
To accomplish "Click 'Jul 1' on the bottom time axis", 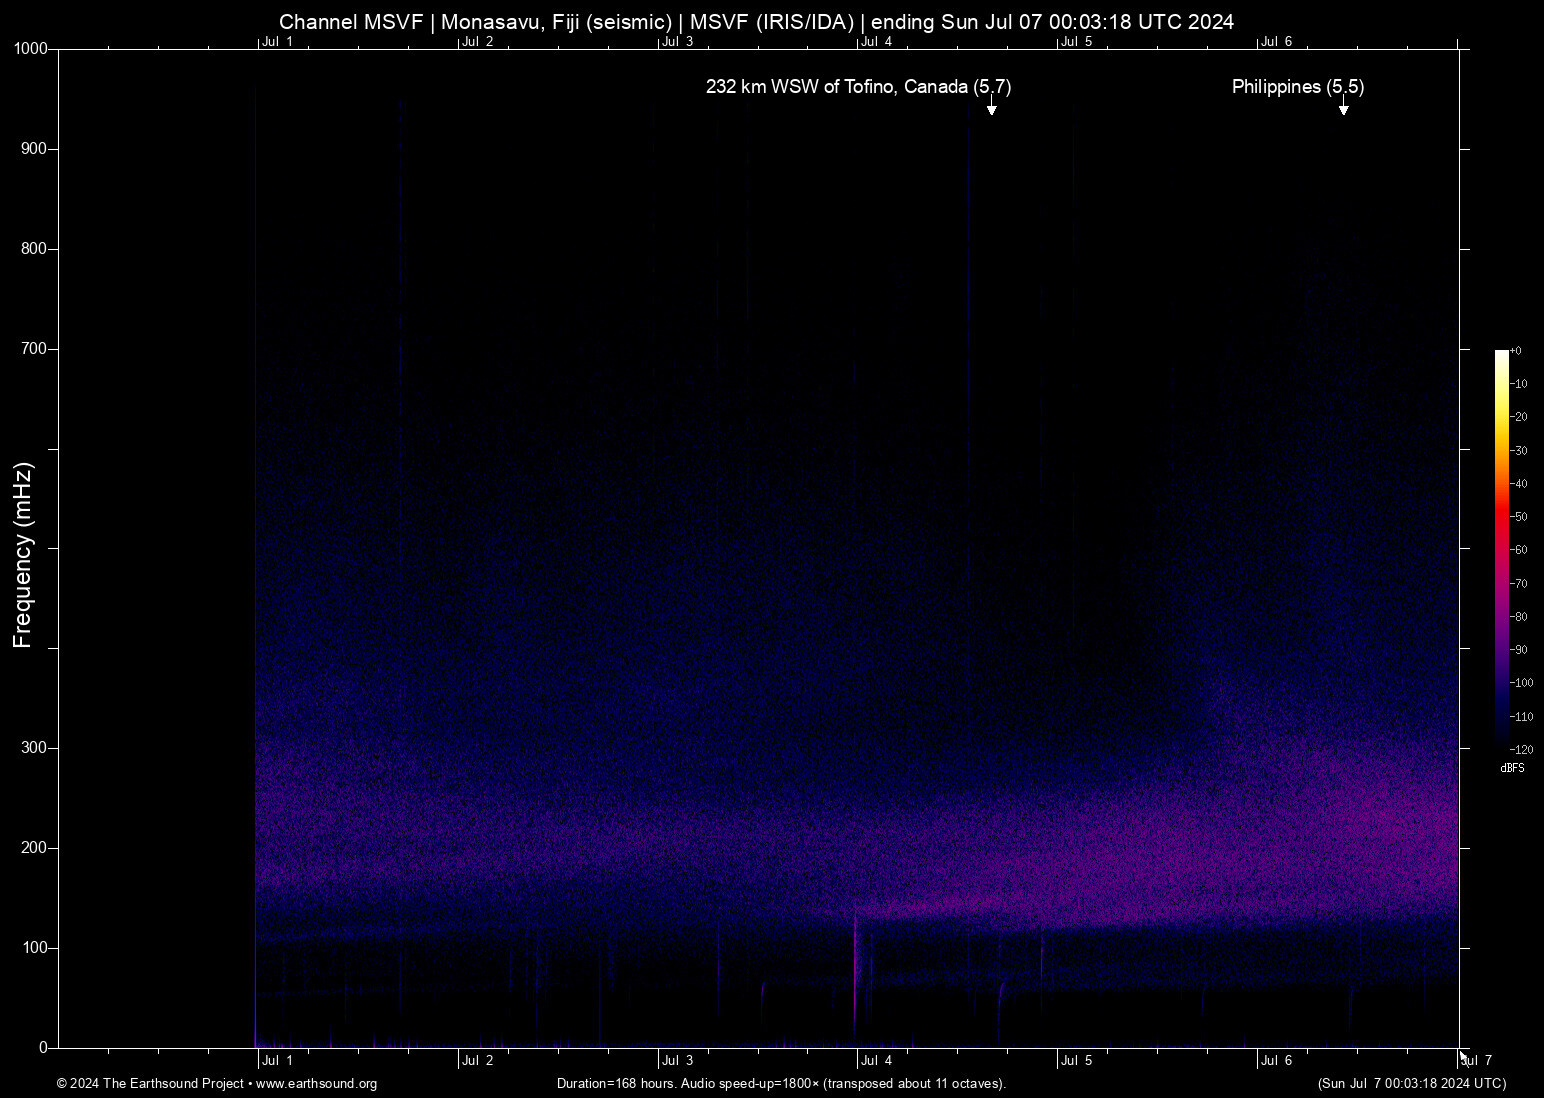I will 278,1061.
